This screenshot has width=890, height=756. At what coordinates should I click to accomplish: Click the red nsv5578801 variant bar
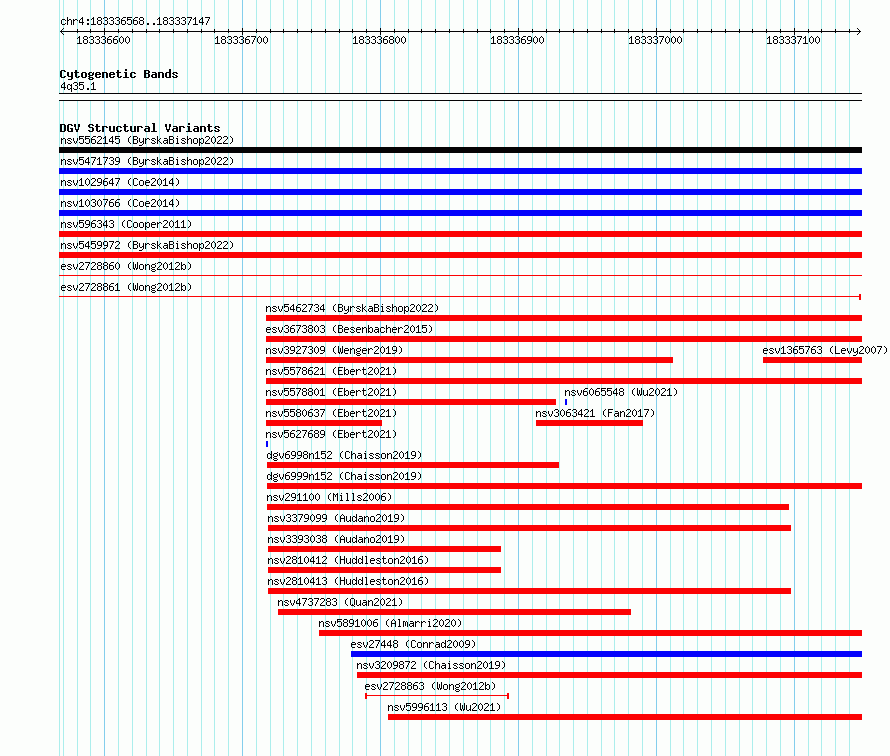click(411, 402)
